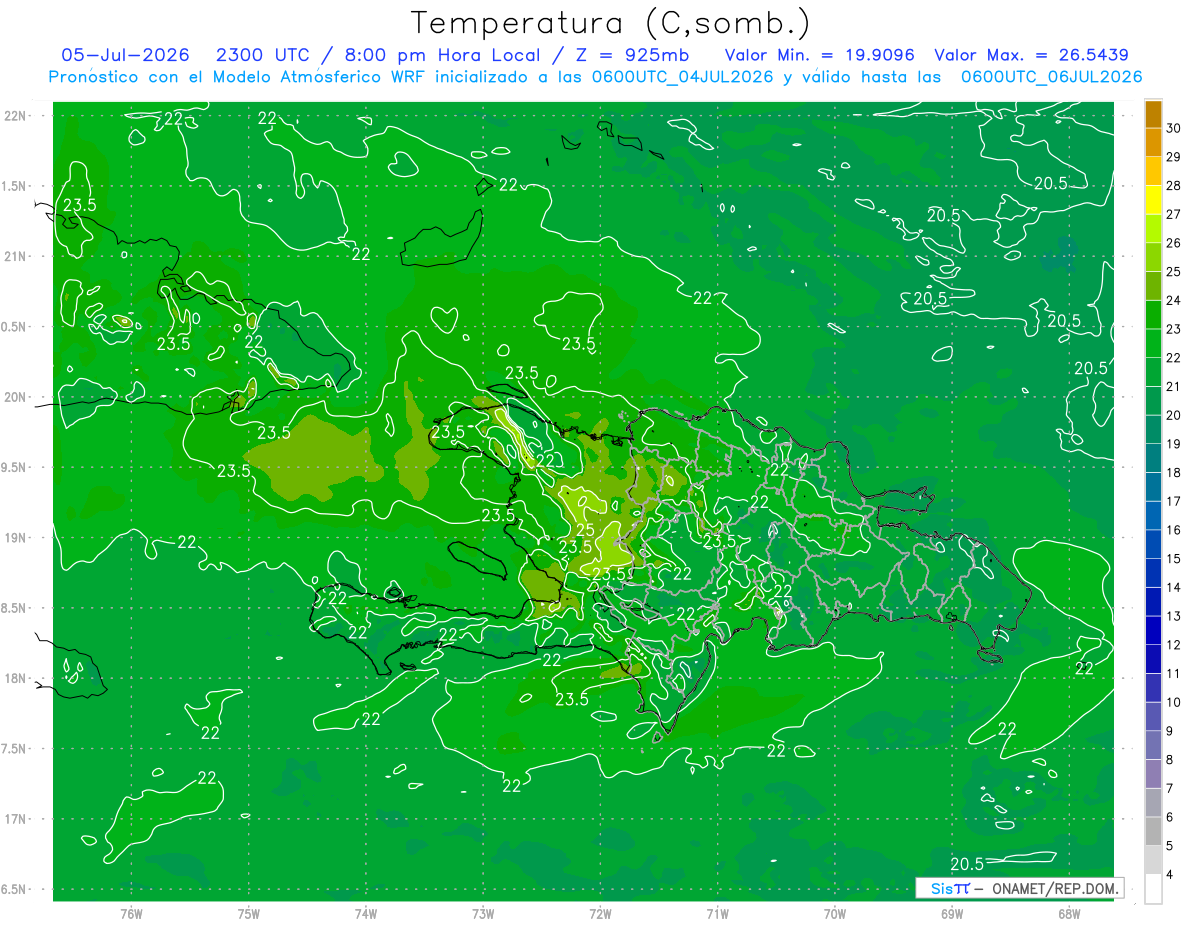Click the '69W' longitude axis label

tap(952, 914)
